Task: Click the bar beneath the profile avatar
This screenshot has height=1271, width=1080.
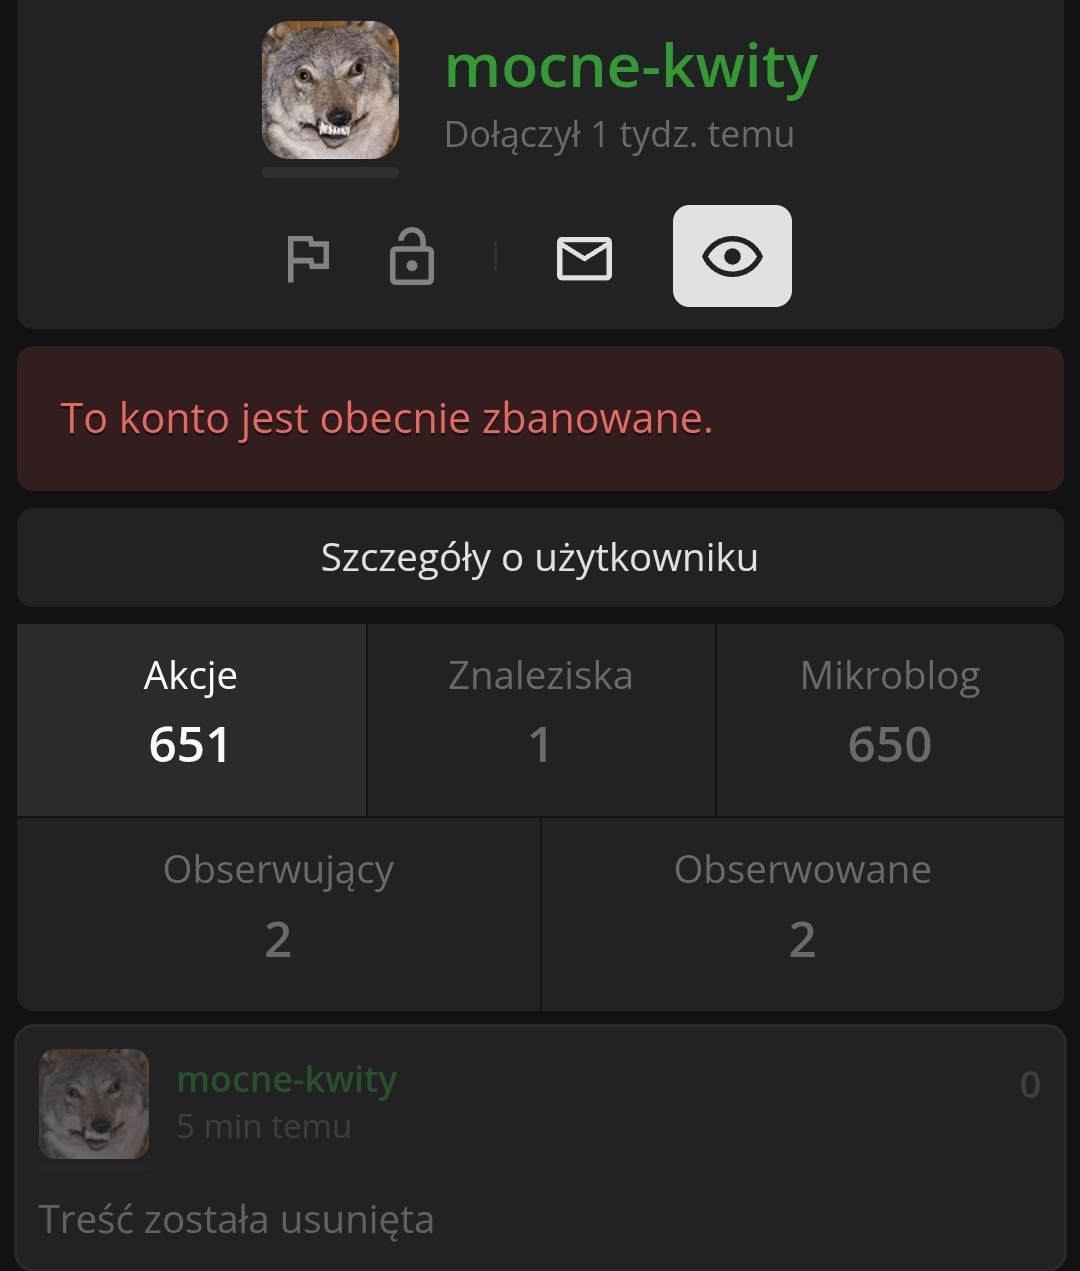Action: (330, 173)
